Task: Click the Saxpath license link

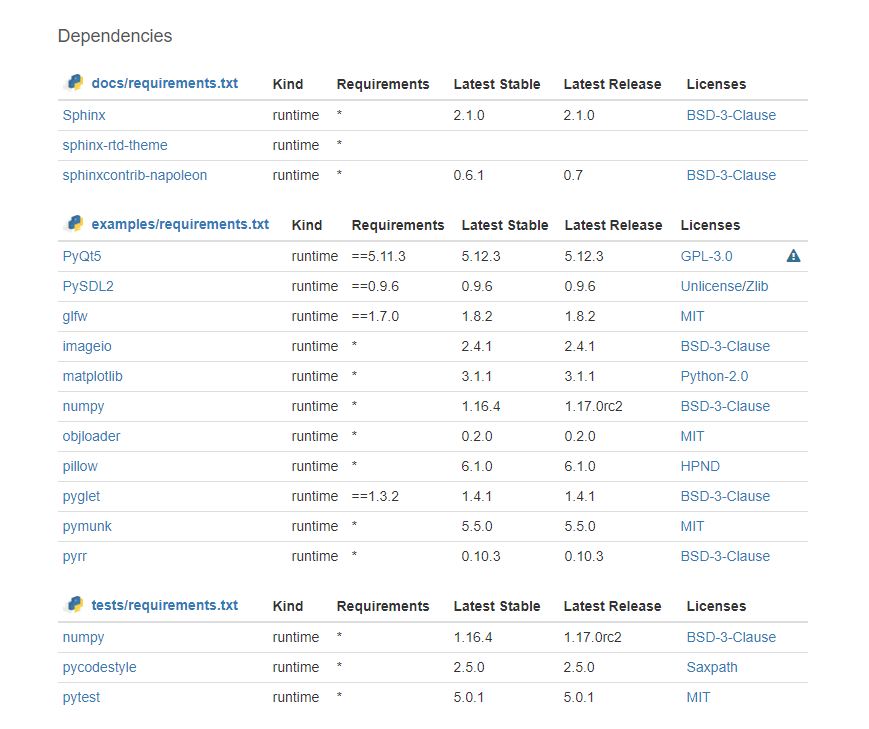Action: coord(712,667)
